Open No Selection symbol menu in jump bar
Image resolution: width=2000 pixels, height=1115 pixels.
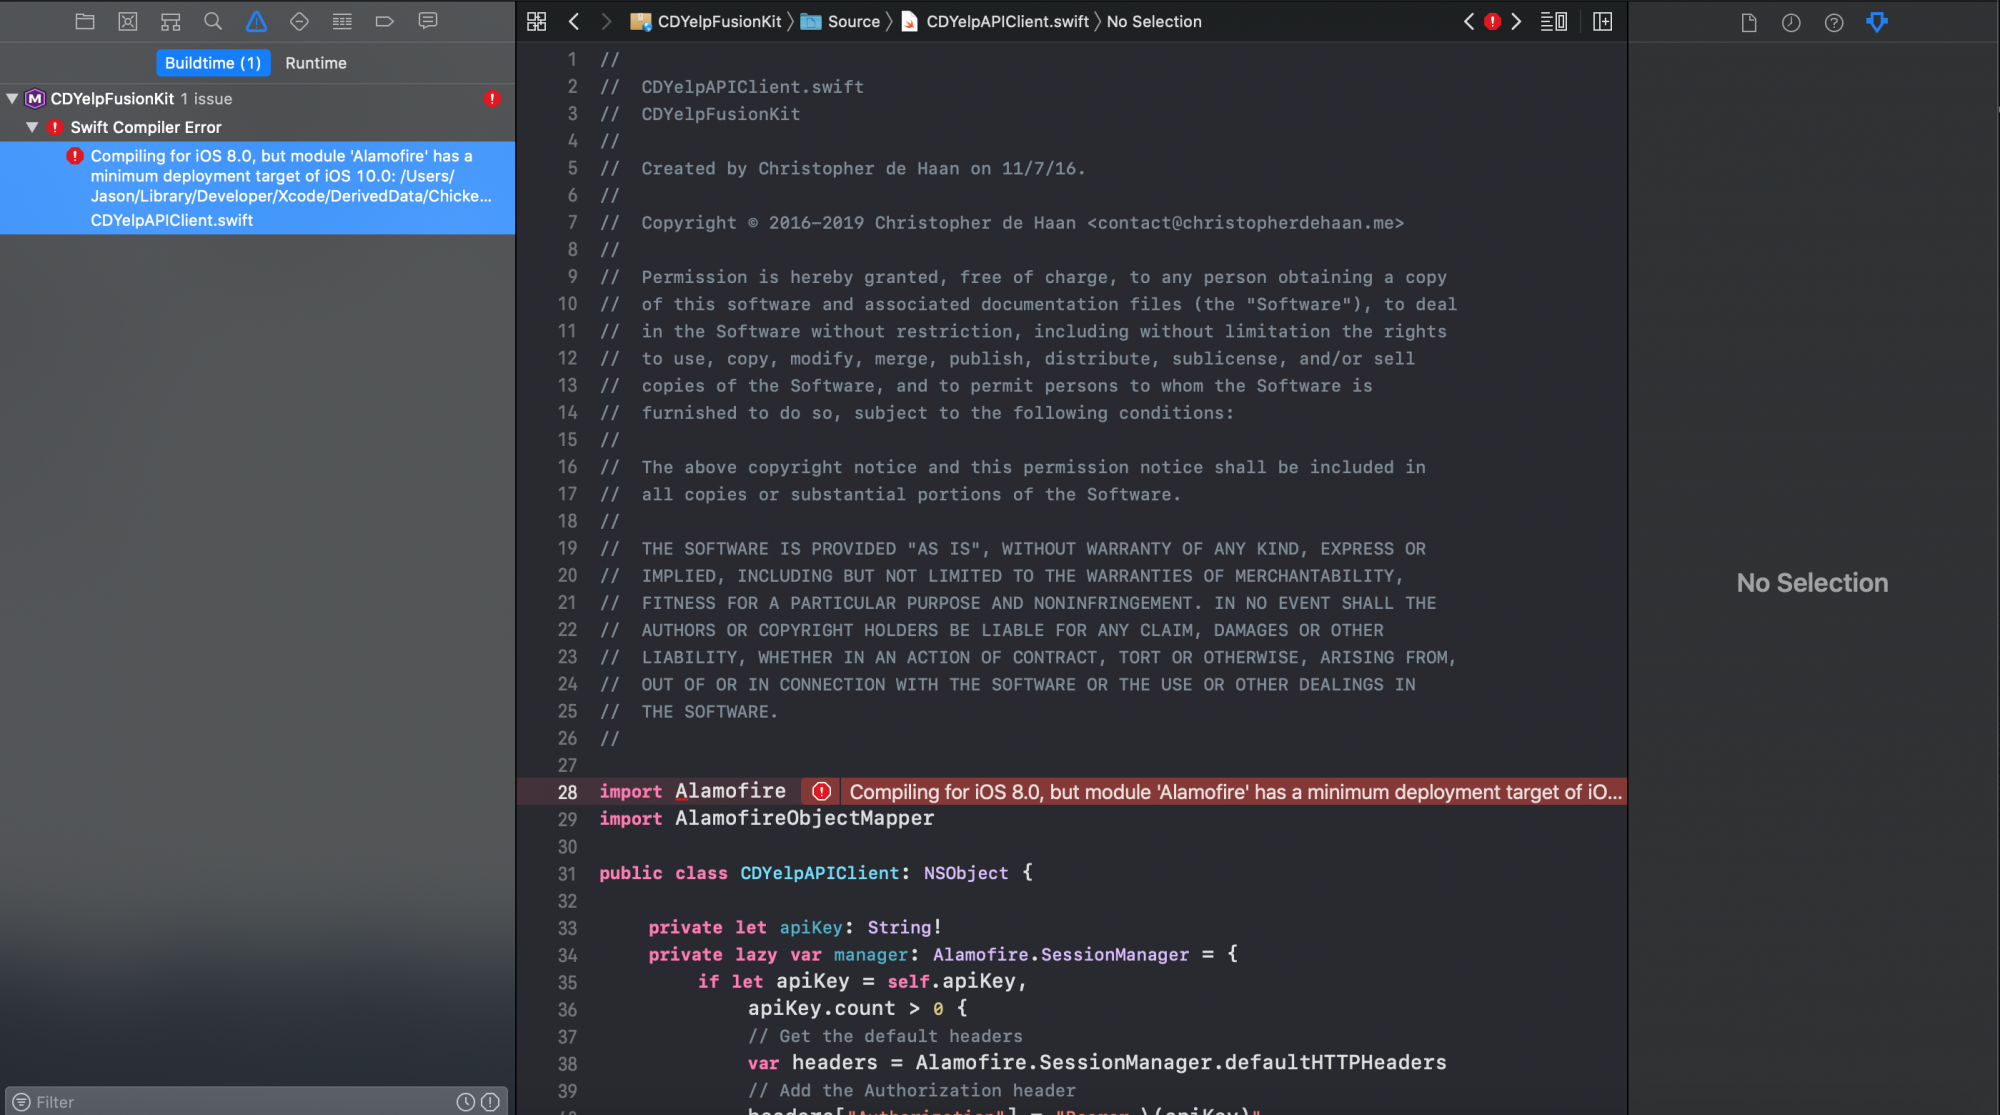[x=1154, y=21]
